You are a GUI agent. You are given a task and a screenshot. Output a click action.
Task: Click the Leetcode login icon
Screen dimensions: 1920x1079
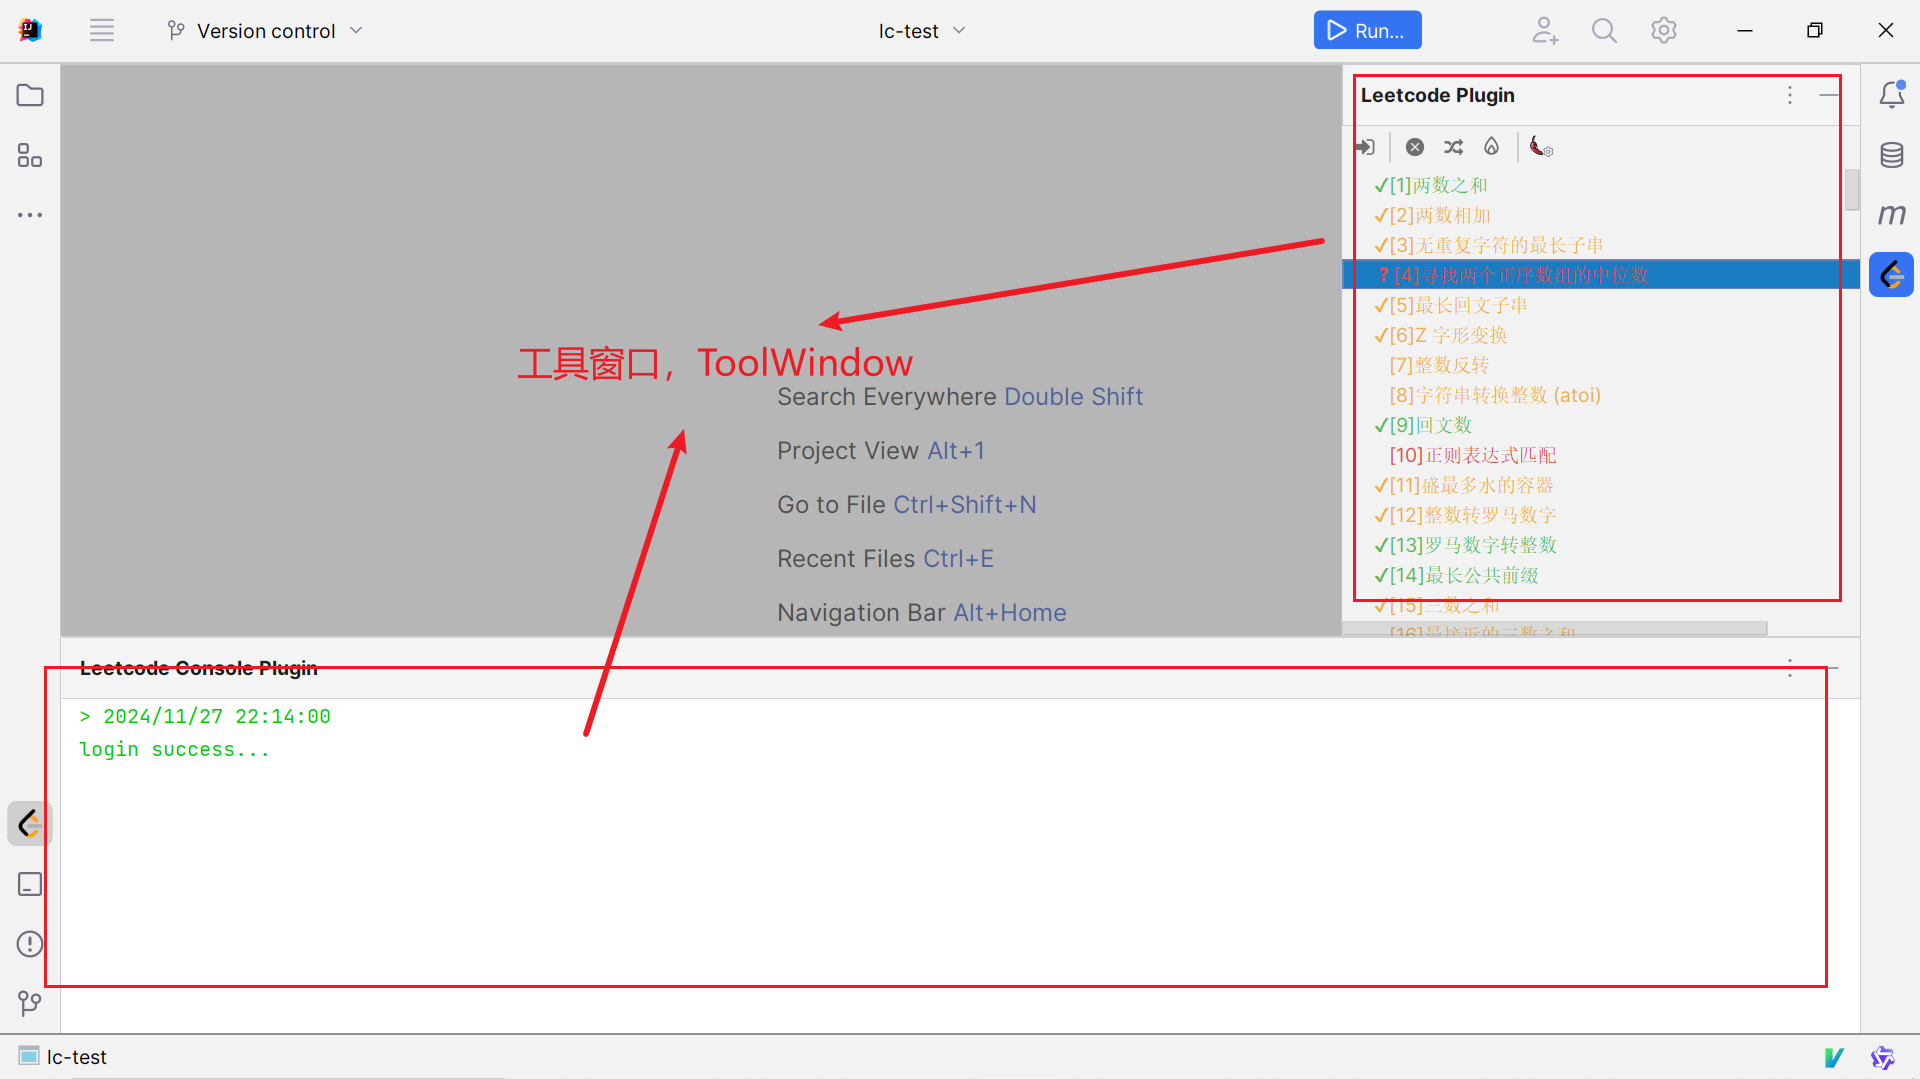tap(1366, 147)
